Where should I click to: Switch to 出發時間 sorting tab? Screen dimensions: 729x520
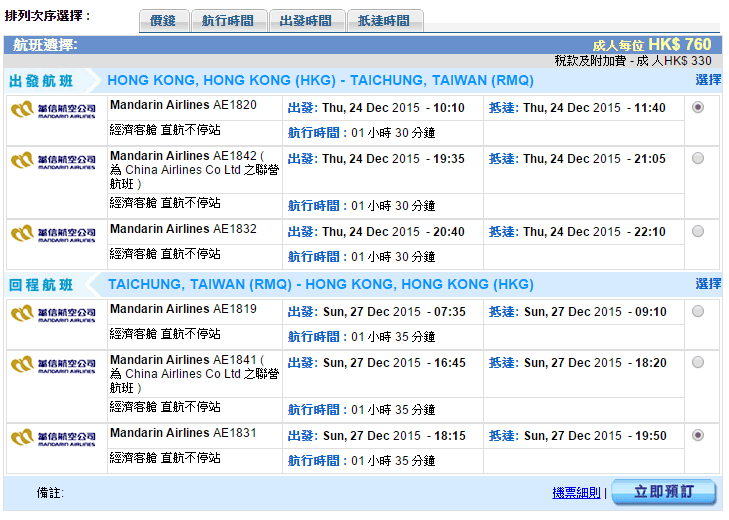pyautogui.click(x=306, y=21)
